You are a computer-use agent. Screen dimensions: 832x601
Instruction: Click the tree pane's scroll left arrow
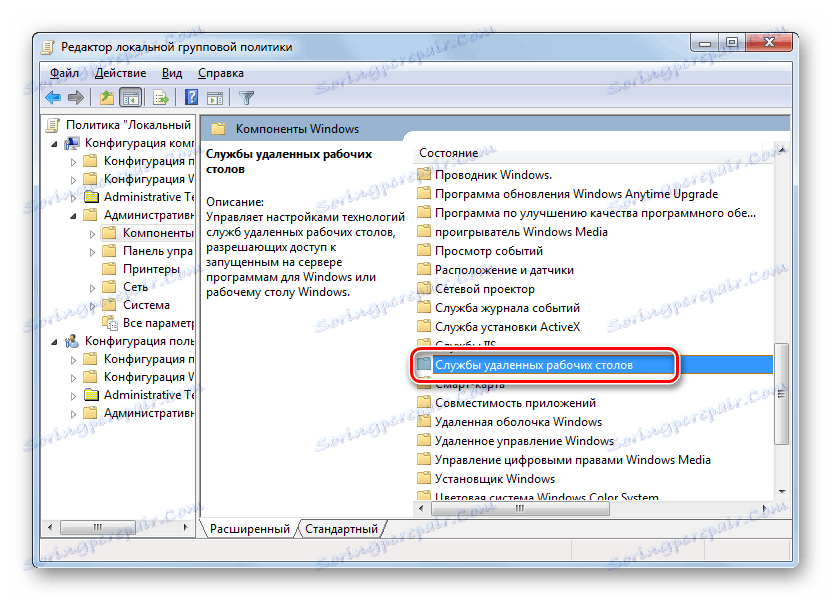point(50,527)
